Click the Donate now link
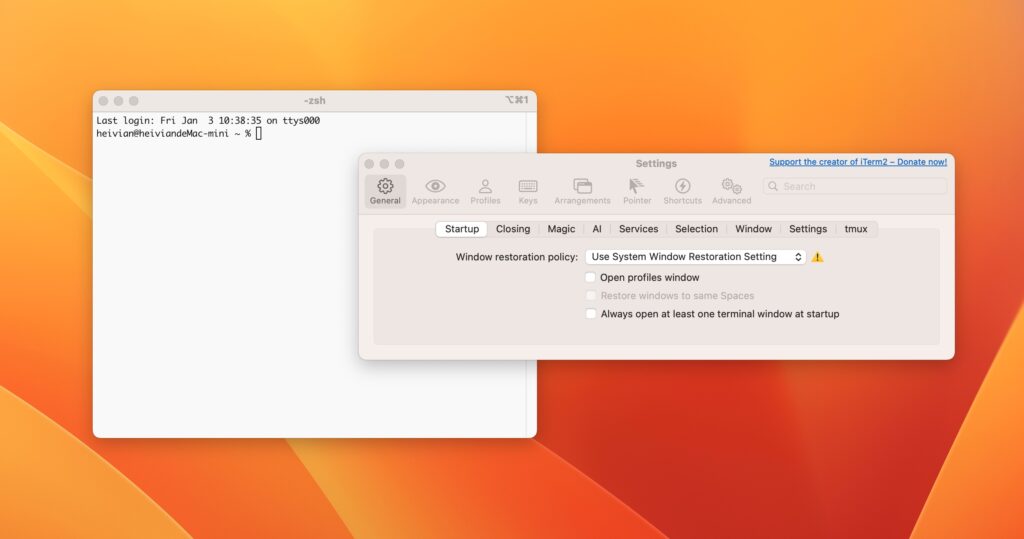1024x539 pixels. coord(857,162)
